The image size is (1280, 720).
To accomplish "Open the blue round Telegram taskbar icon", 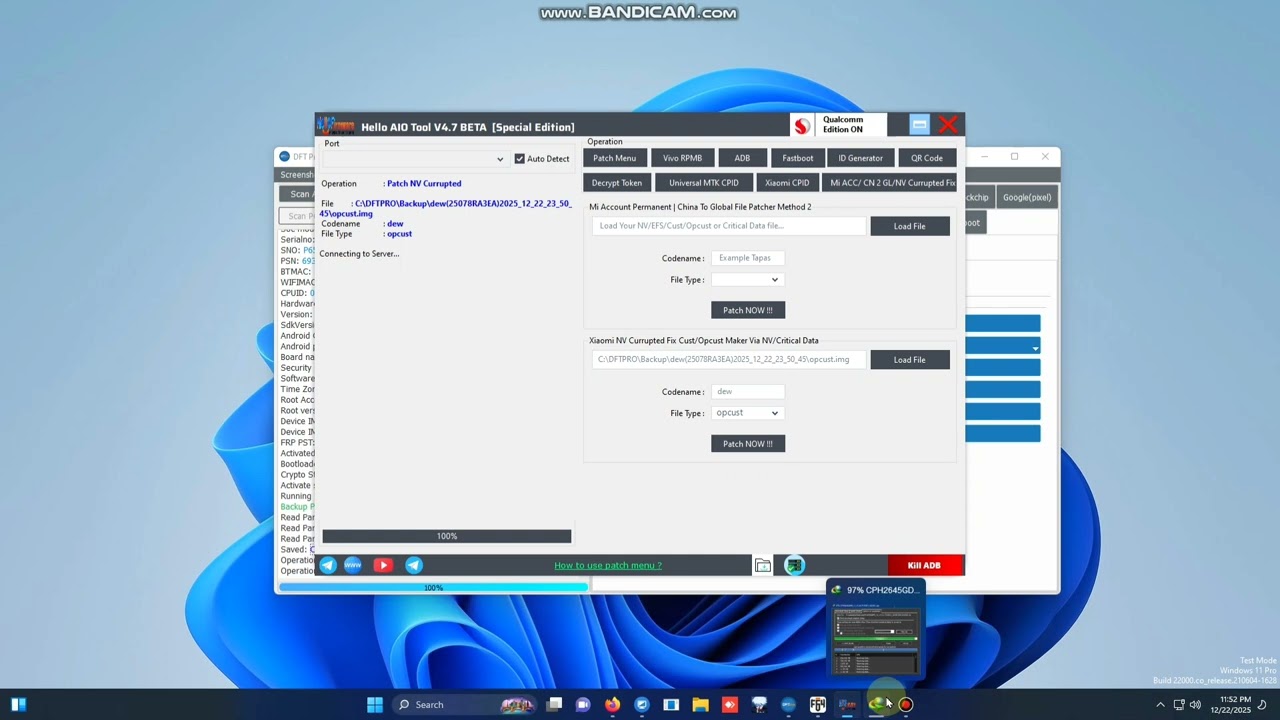I will click(642, 704).
